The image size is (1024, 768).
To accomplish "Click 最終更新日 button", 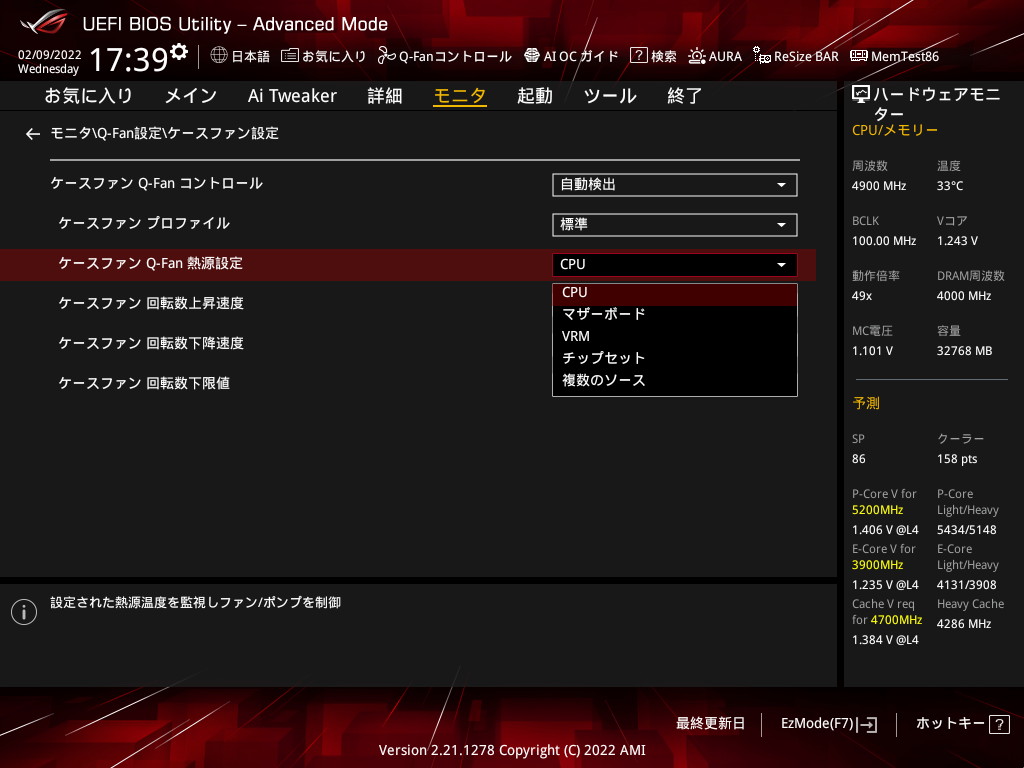I will pyautogui.click(x=710, y=724).
